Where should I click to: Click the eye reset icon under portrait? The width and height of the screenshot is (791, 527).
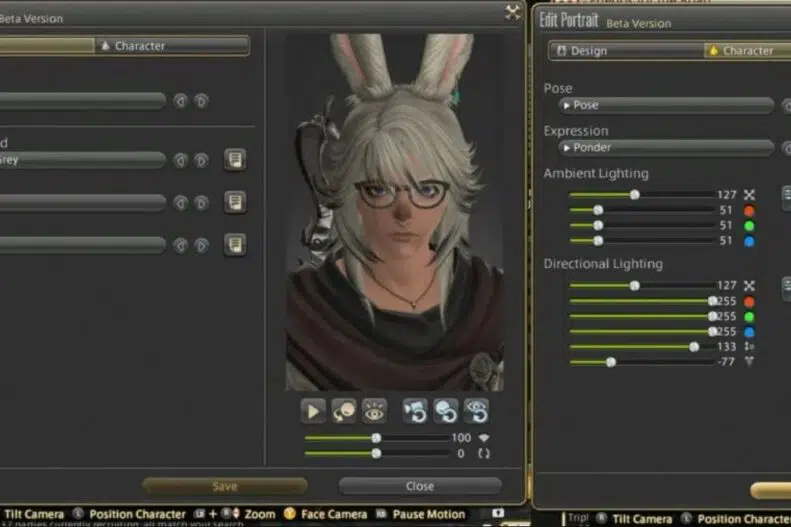coord(476,411)
